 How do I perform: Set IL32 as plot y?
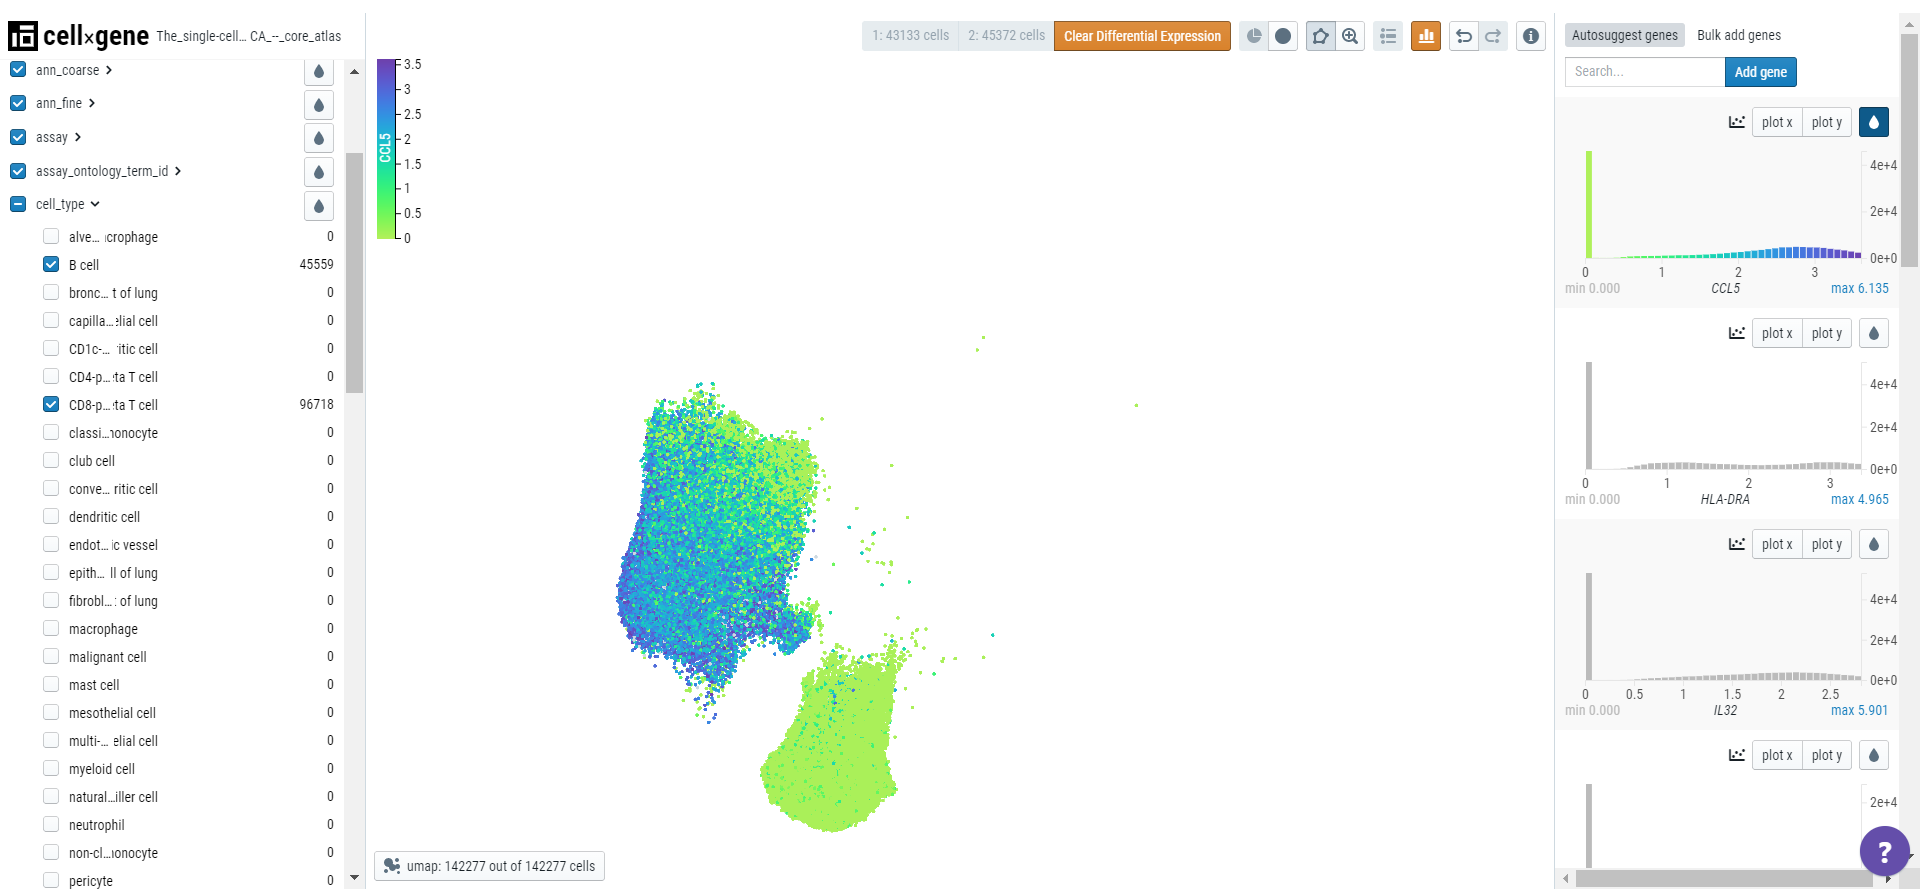click(x=1827, y=544)
